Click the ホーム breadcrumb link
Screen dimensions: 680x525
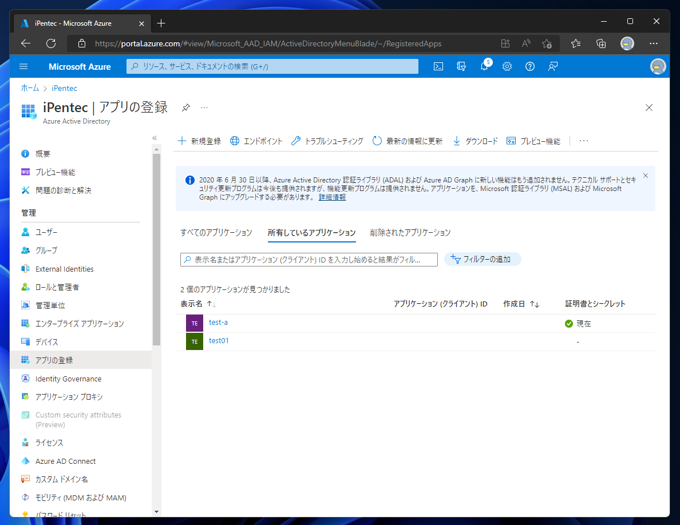pyautogui.click(x=30, y=88)
